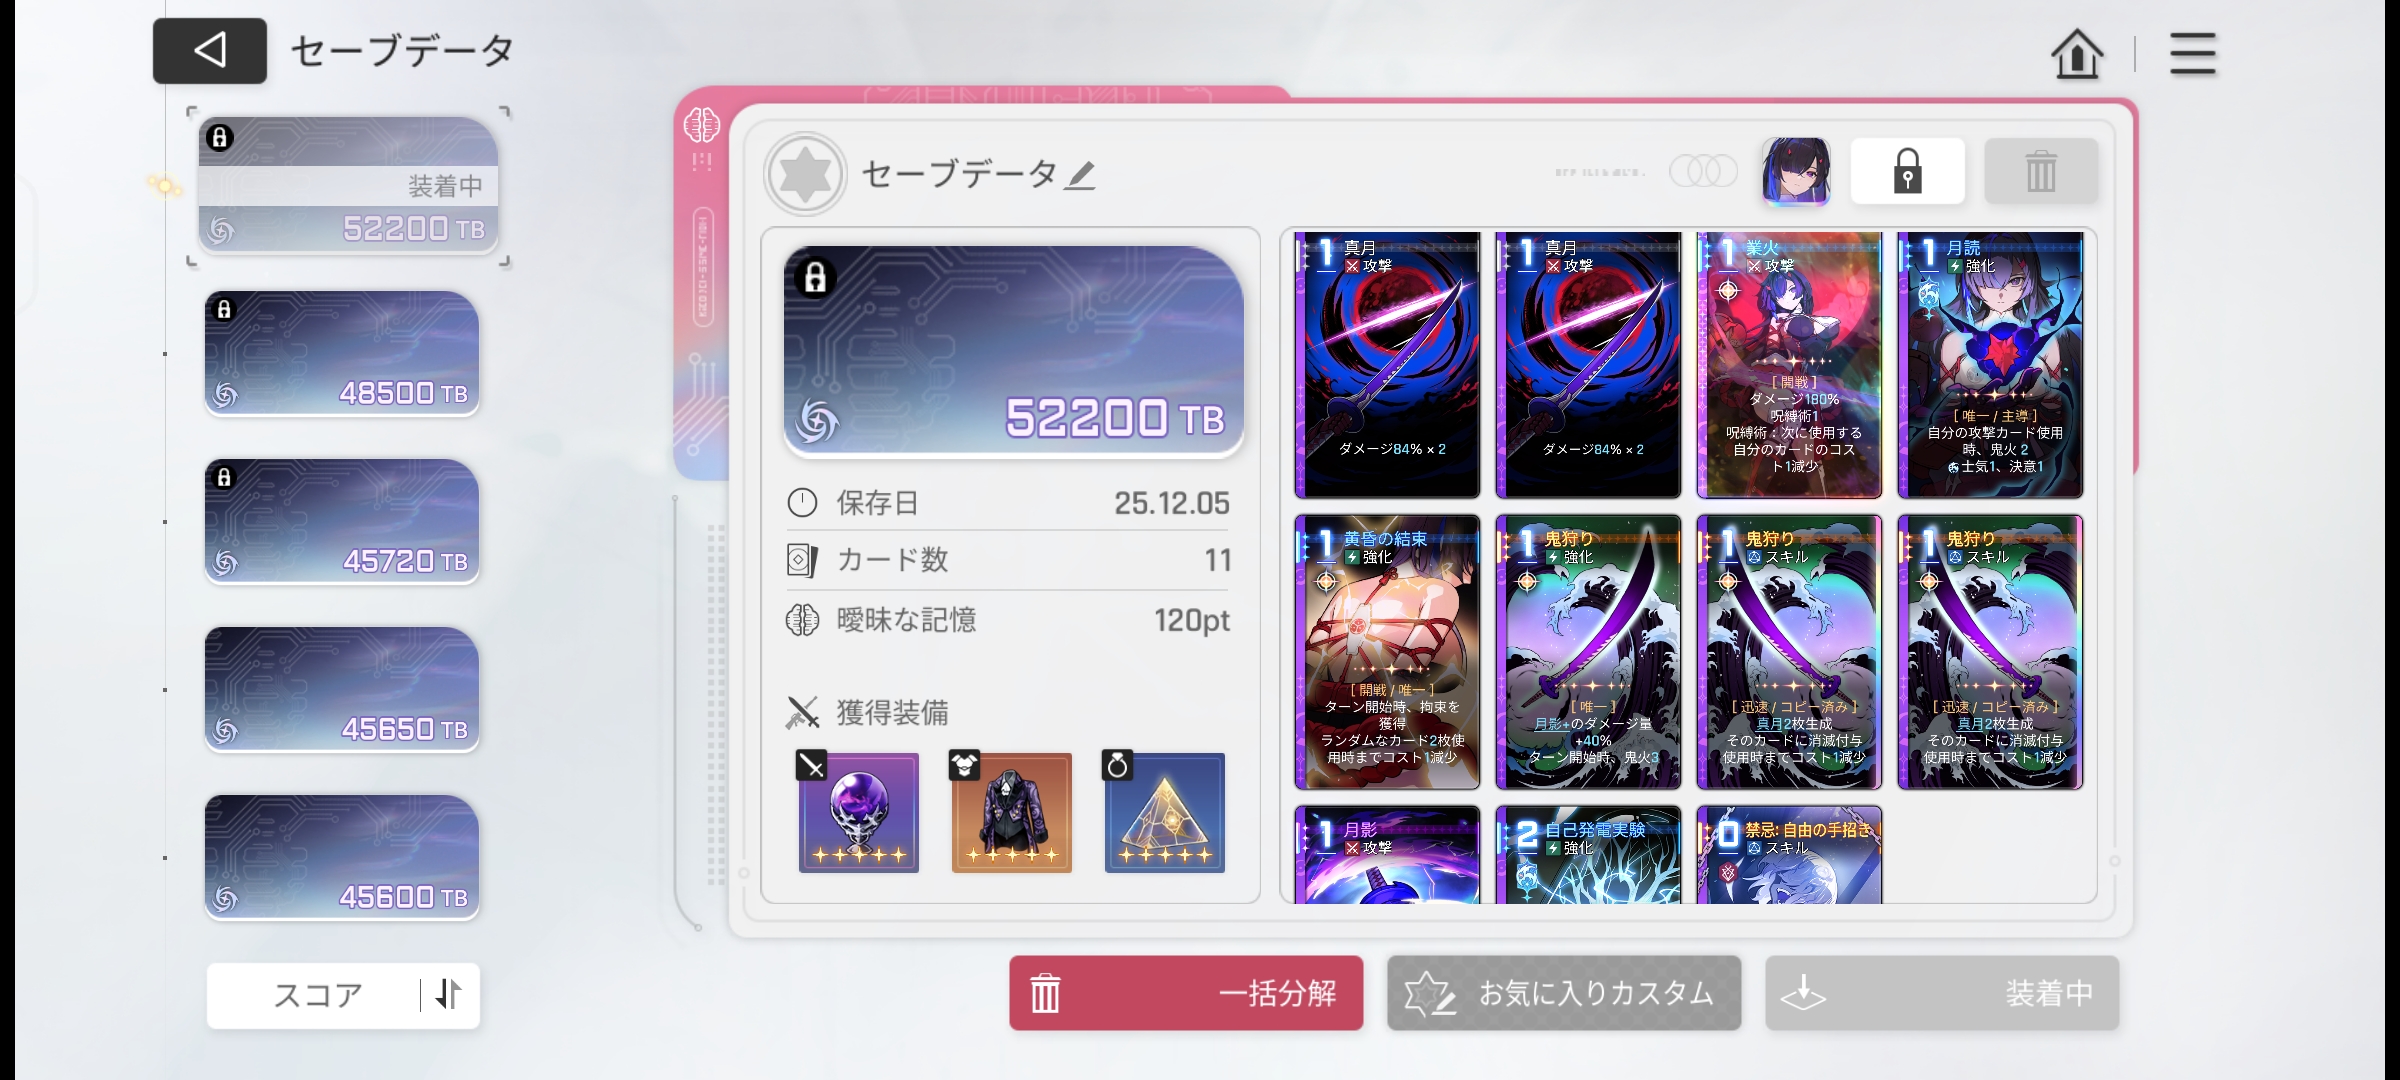
Task: Click the back arrow button
Action: (210, 51)
